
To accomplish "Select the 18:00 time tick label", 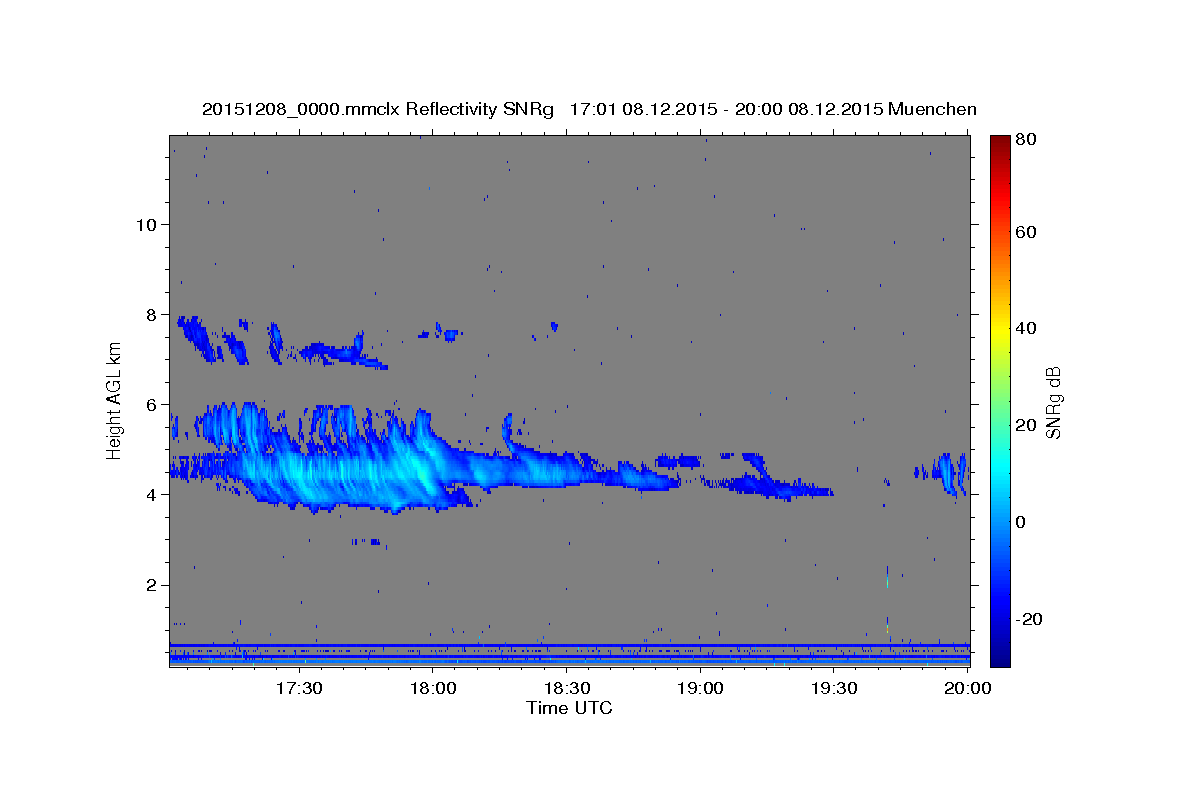I will pos(433,688).
